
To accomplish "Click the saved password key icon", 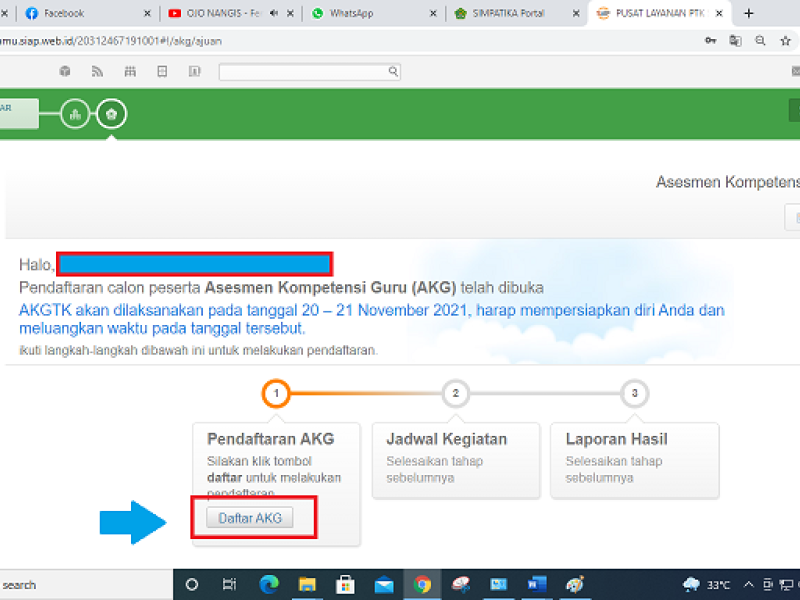I will 710,41.
